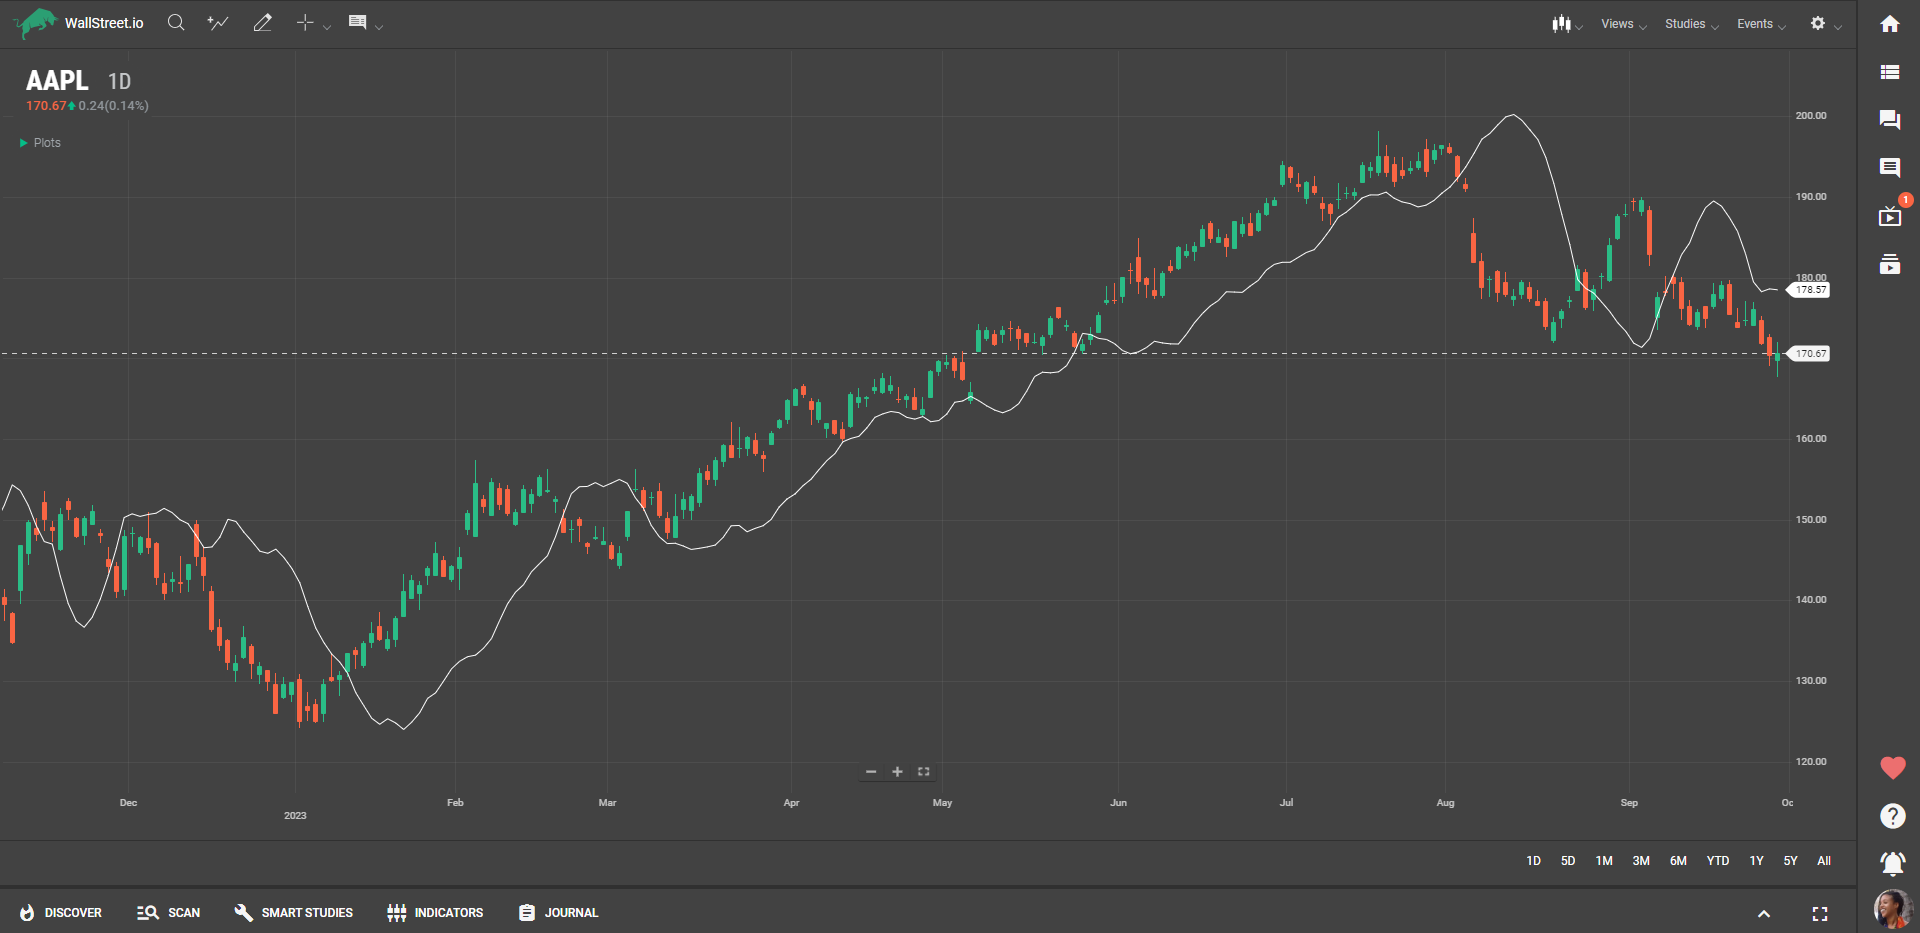The width and height of the screenshot is (1920, 933).
Task: Open the user profile avatar
Action: 1892,909
